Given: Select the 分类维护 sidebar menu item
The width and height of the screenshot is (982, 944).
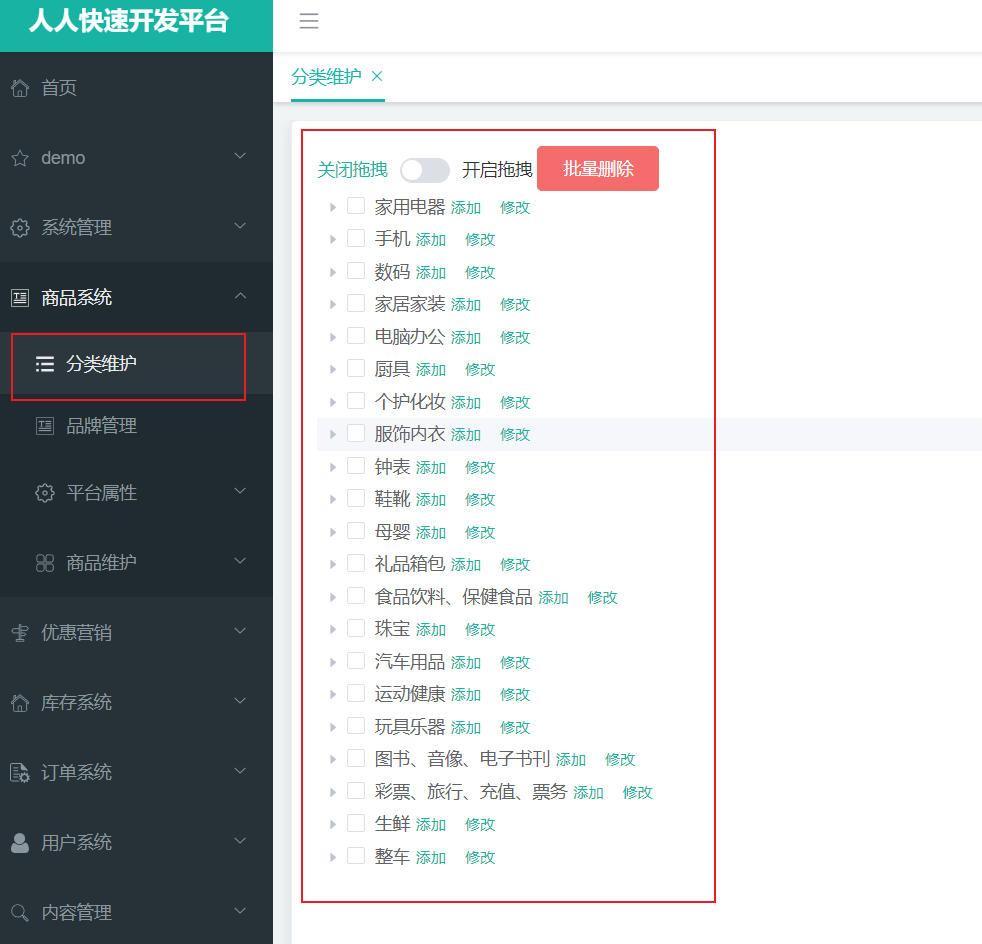Looking at the screenshot, I should (136, 364).
